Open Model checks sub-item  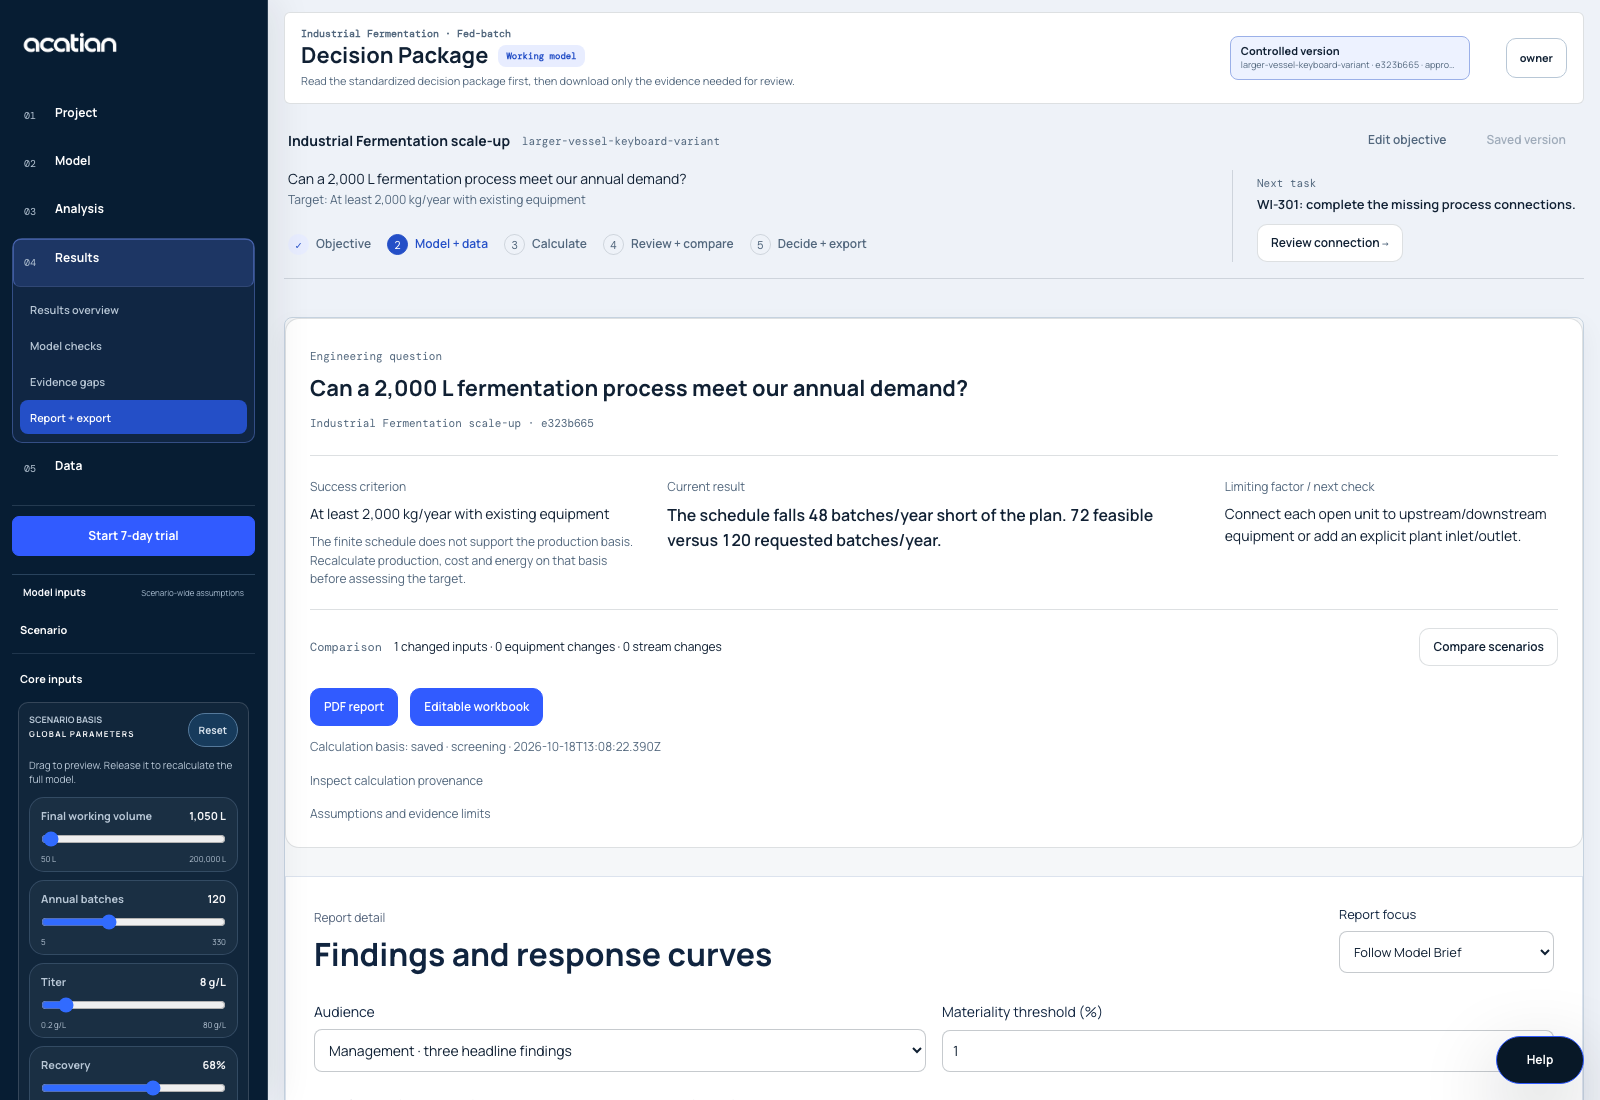133,346
